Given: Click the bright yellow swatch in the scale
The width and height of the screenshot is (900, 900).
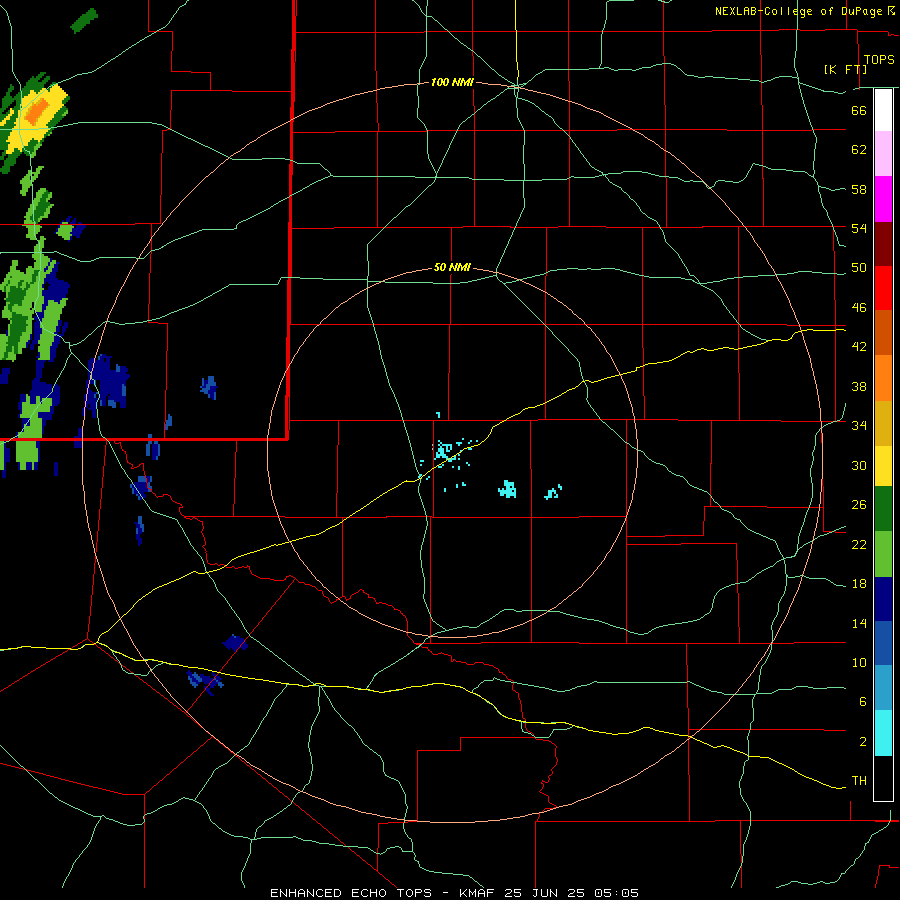Looking at the screenshot, I should 883,465.
